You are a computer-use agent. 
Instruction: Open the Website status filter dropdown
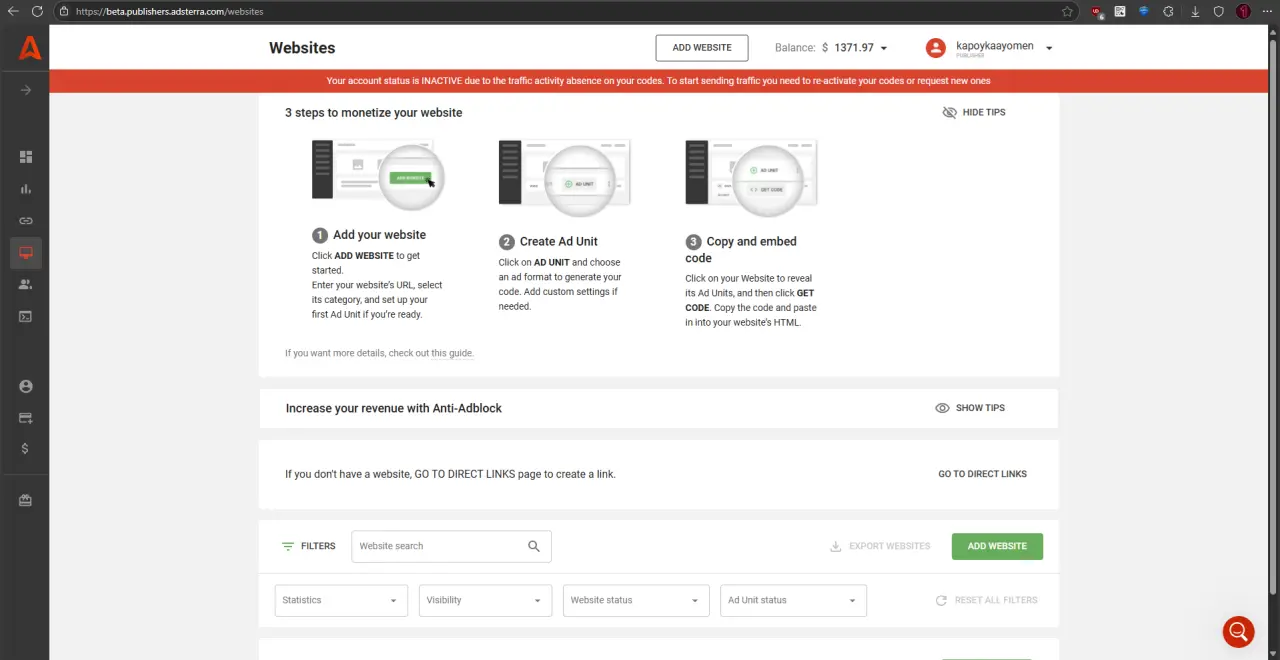coord(636,600)
